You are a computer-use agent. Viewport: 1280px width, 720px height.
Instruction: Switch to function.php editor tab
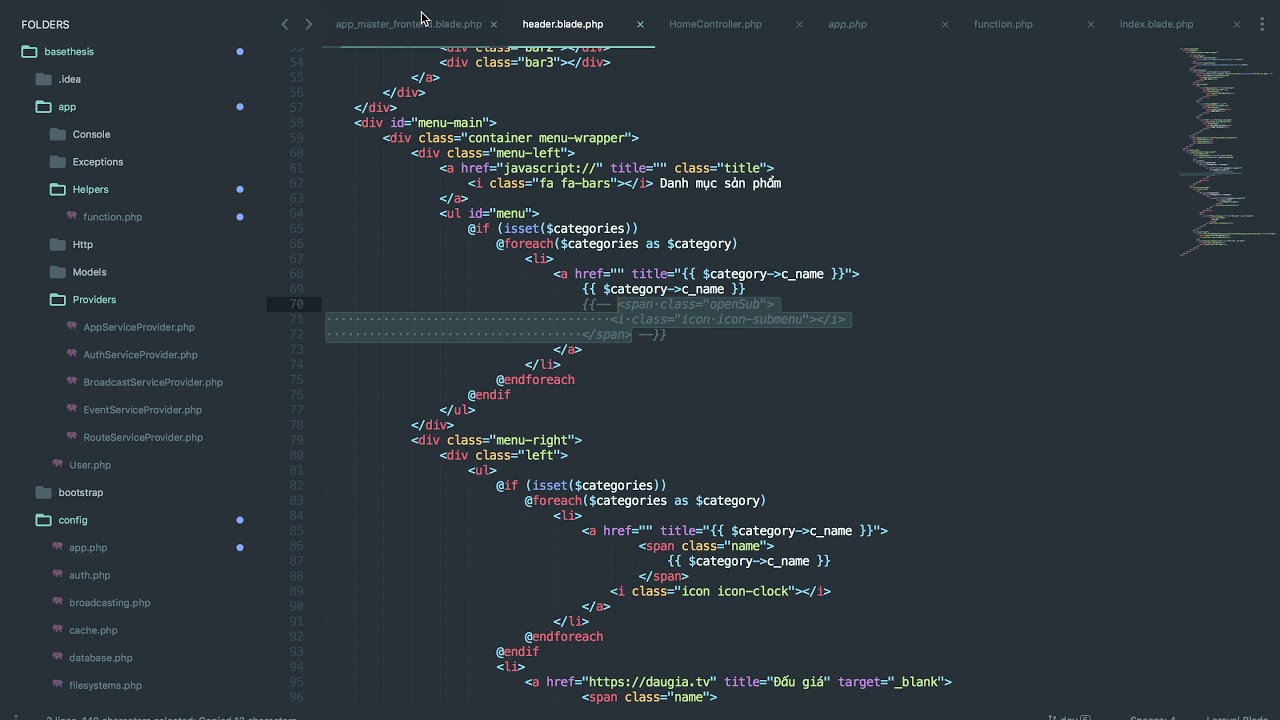1003,24
